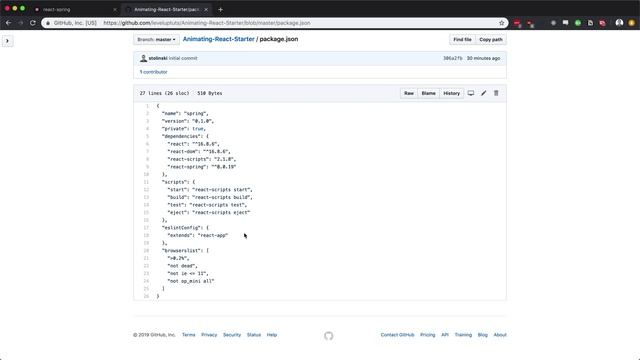Go back to the previous page
640x360 pixels.
point(9,23)
